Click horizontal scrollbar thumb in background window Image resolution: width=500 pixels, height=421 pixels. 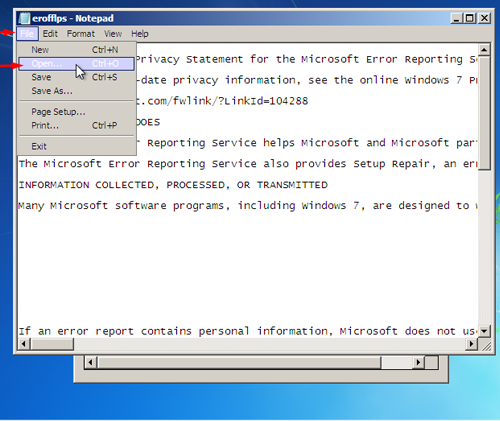point(239,362)
